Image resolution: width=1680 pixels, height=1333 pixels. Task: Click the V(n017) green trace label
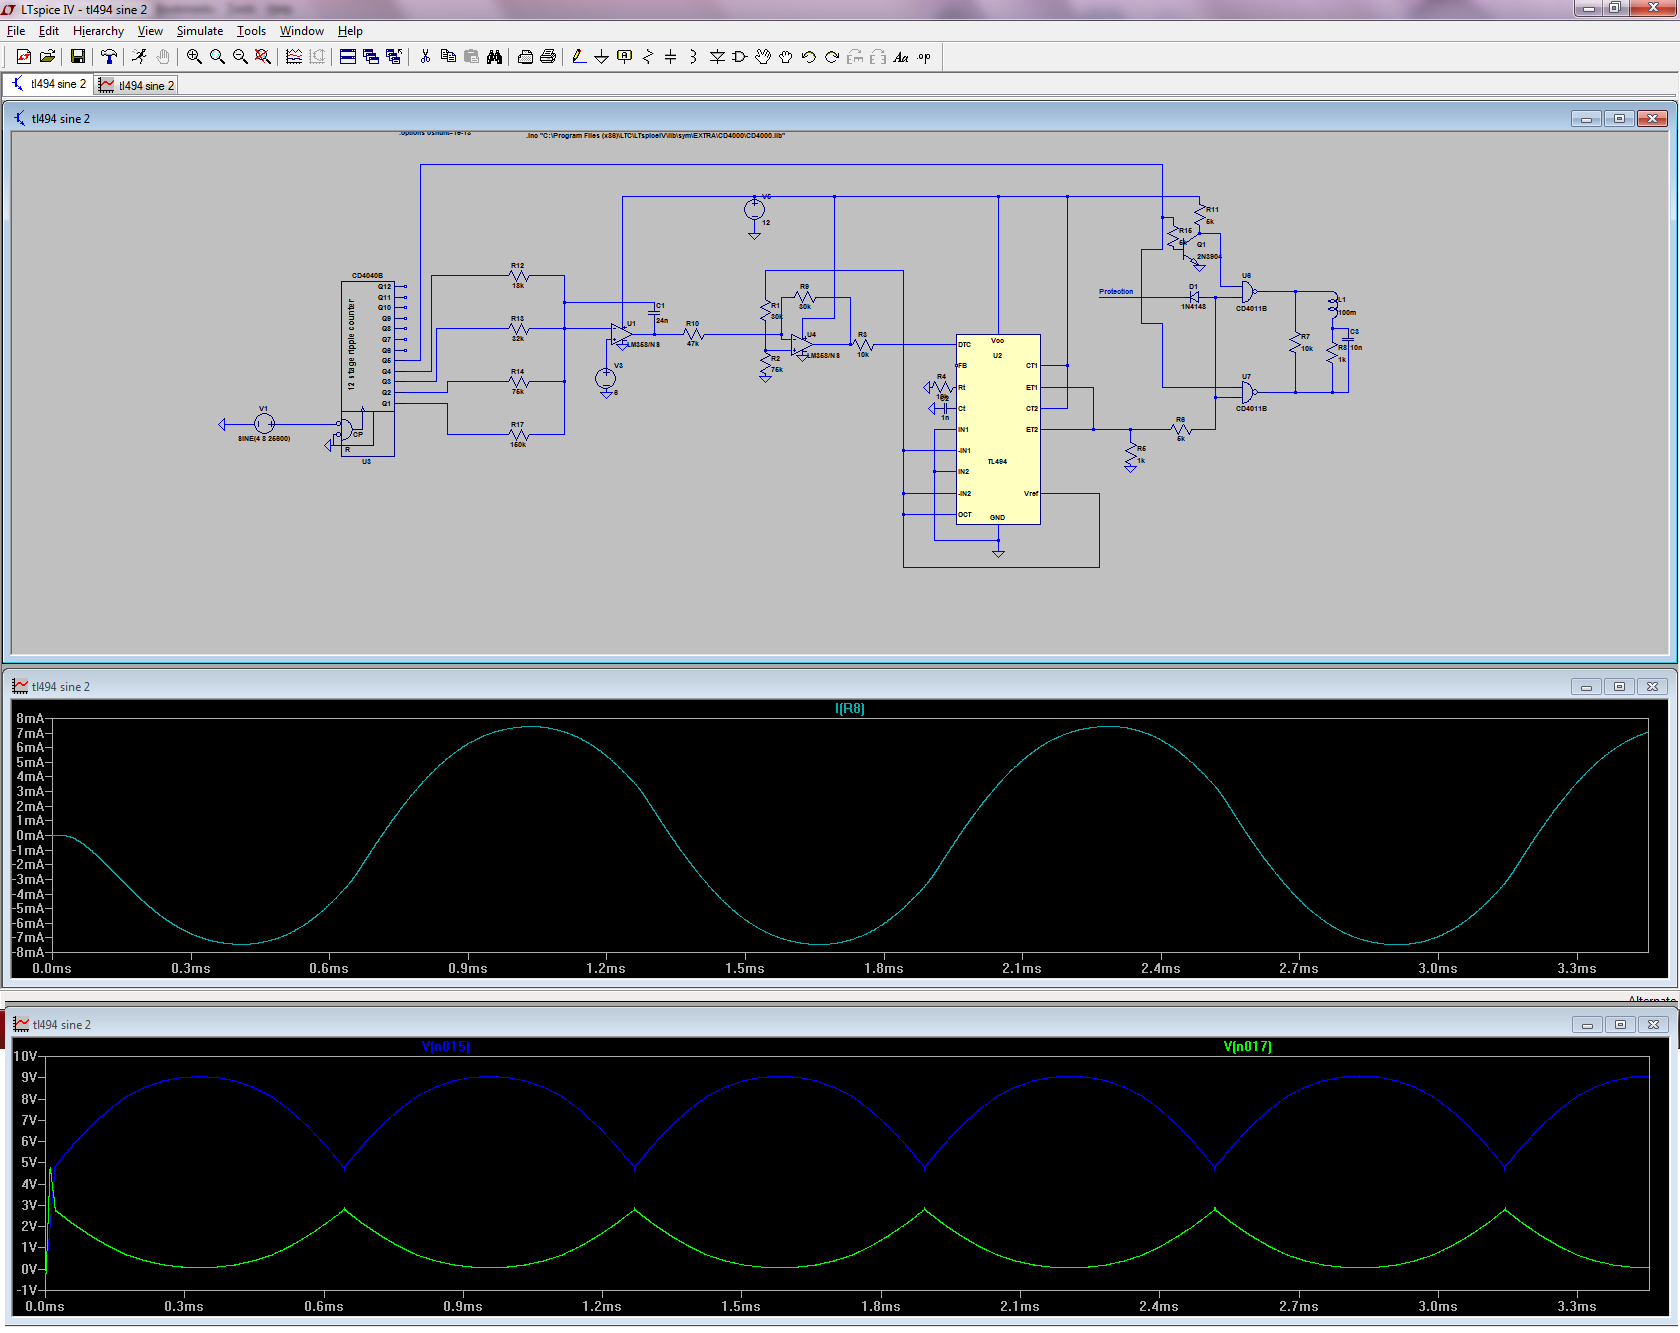[x=1247, y=1047]
